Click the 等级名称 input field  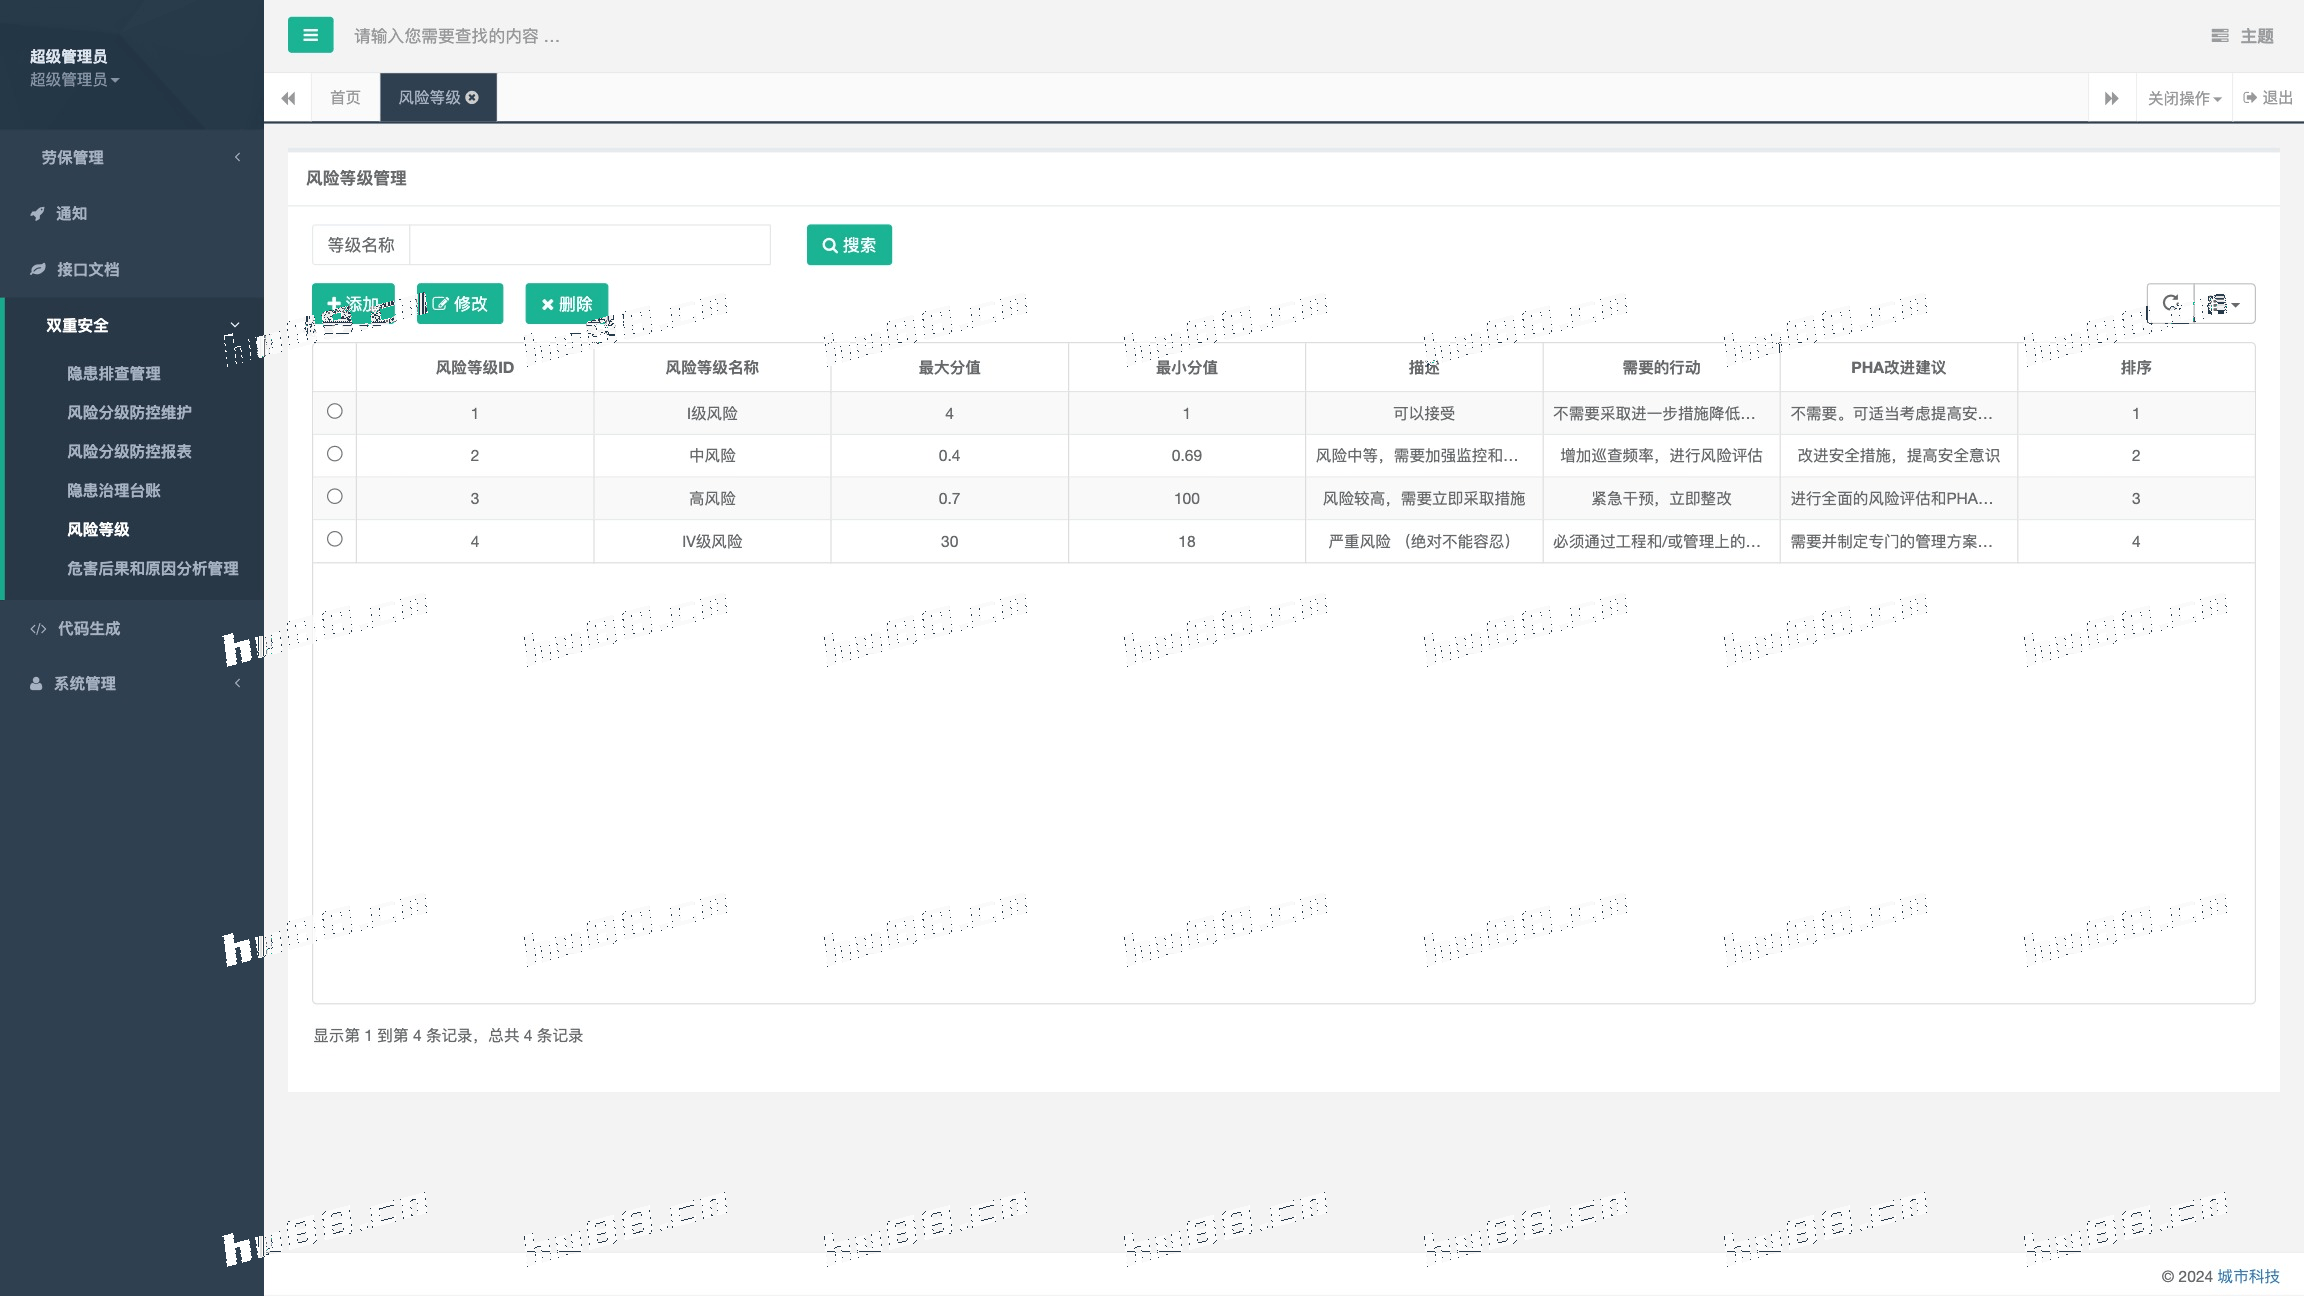point(590,245)
